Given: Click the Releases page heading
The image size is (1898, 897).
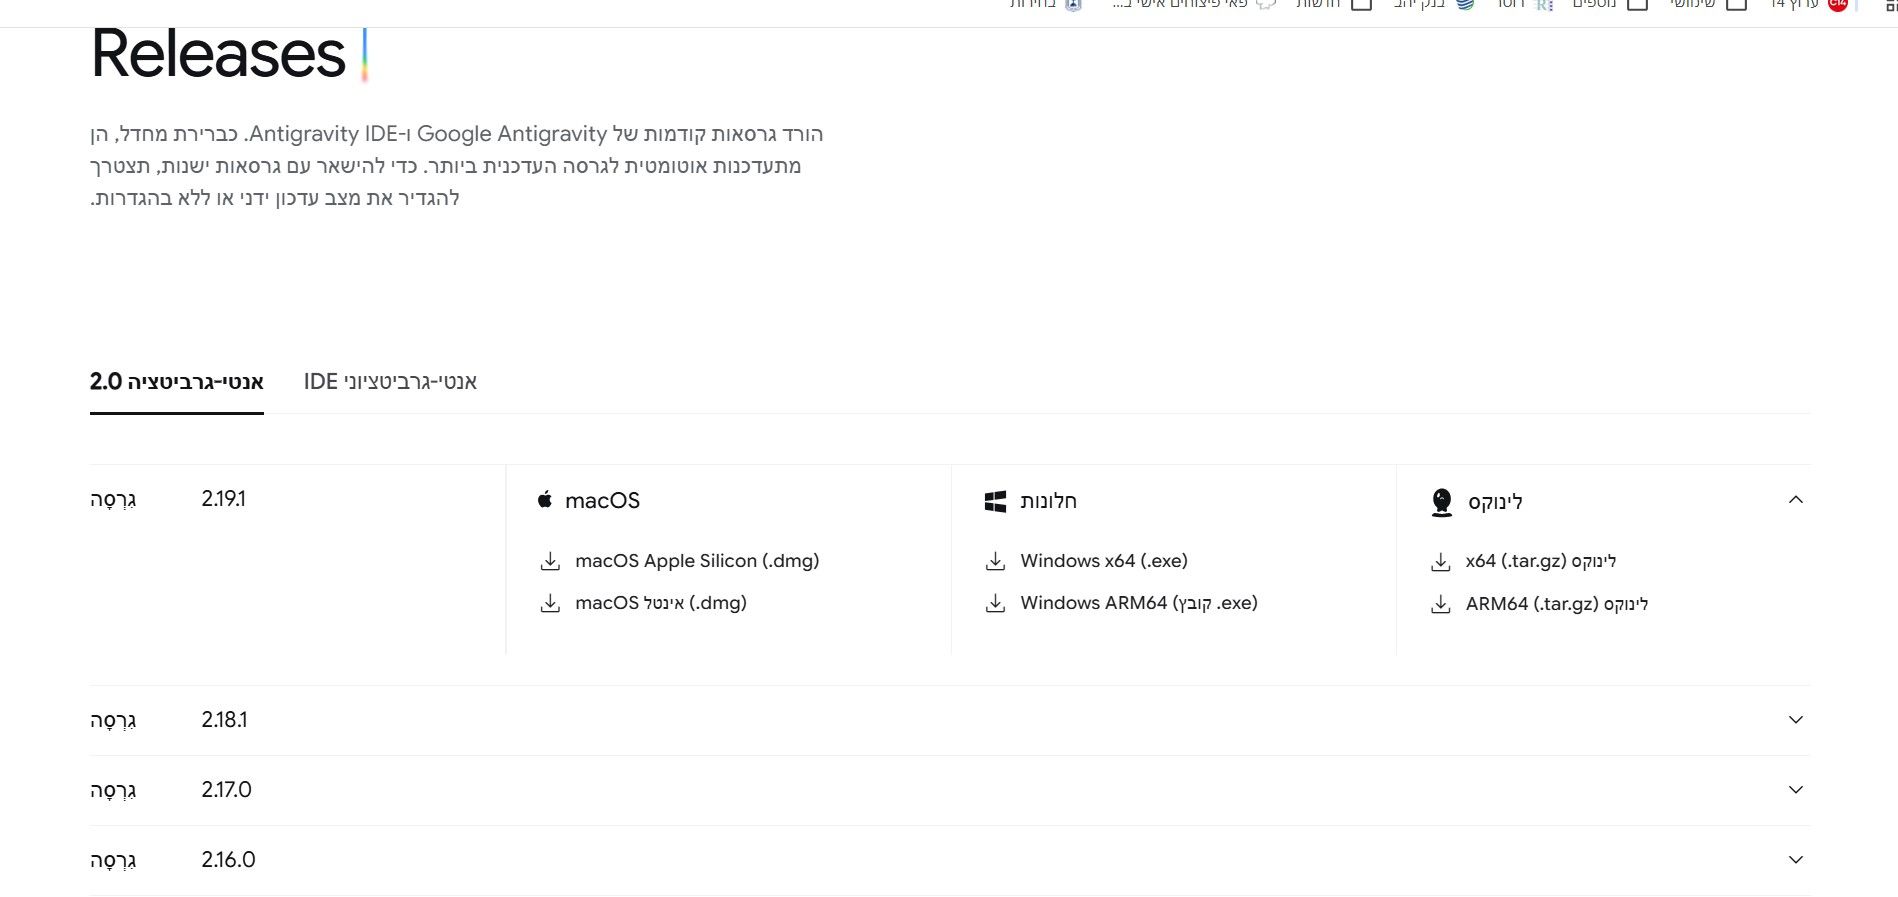Looking at the screenshot, I should pos(218,54).
